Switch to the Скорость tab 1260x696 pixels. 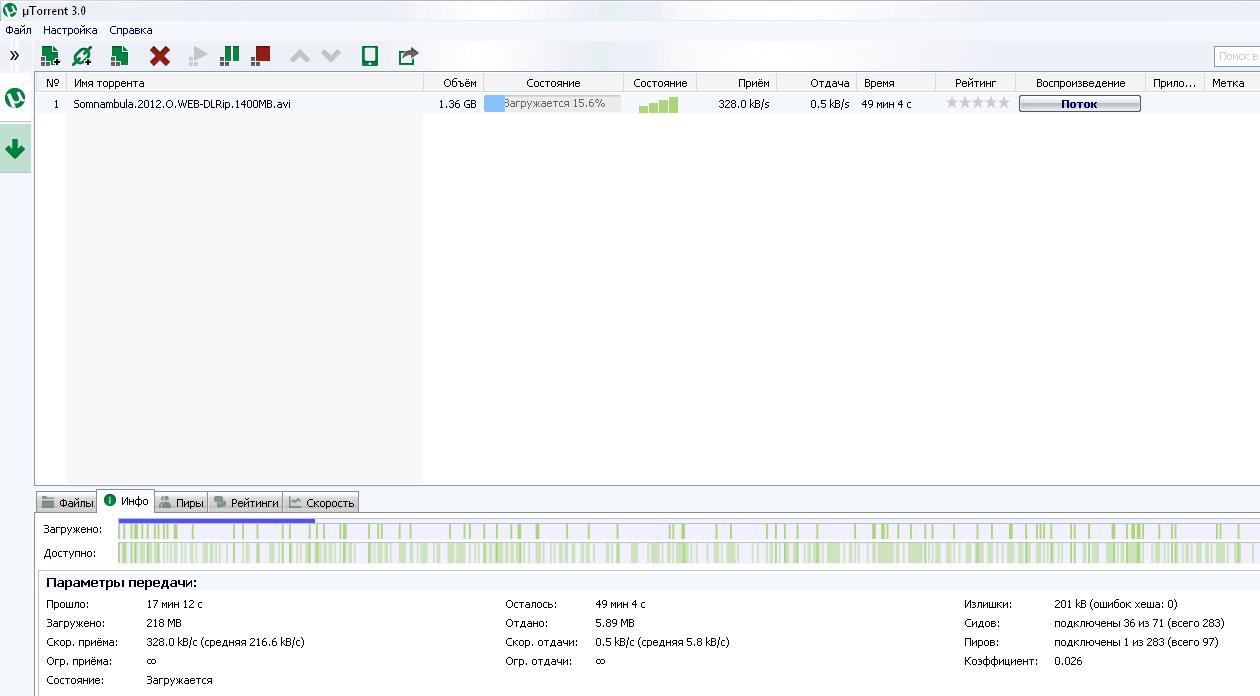[321, 502]
